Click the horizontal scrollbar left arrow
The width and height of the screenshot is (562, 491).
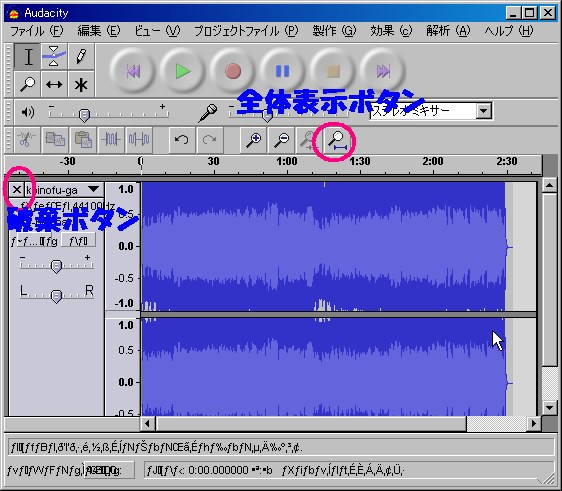click(x=147, y=424)
